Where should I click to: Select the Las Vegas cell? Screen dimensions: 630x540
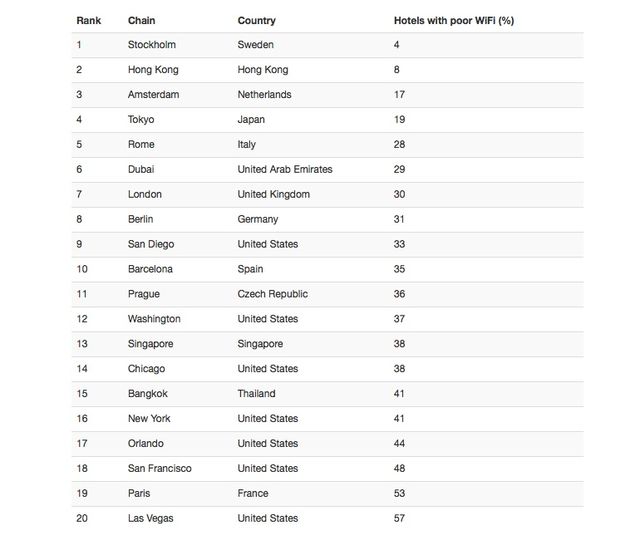point(153,518)
